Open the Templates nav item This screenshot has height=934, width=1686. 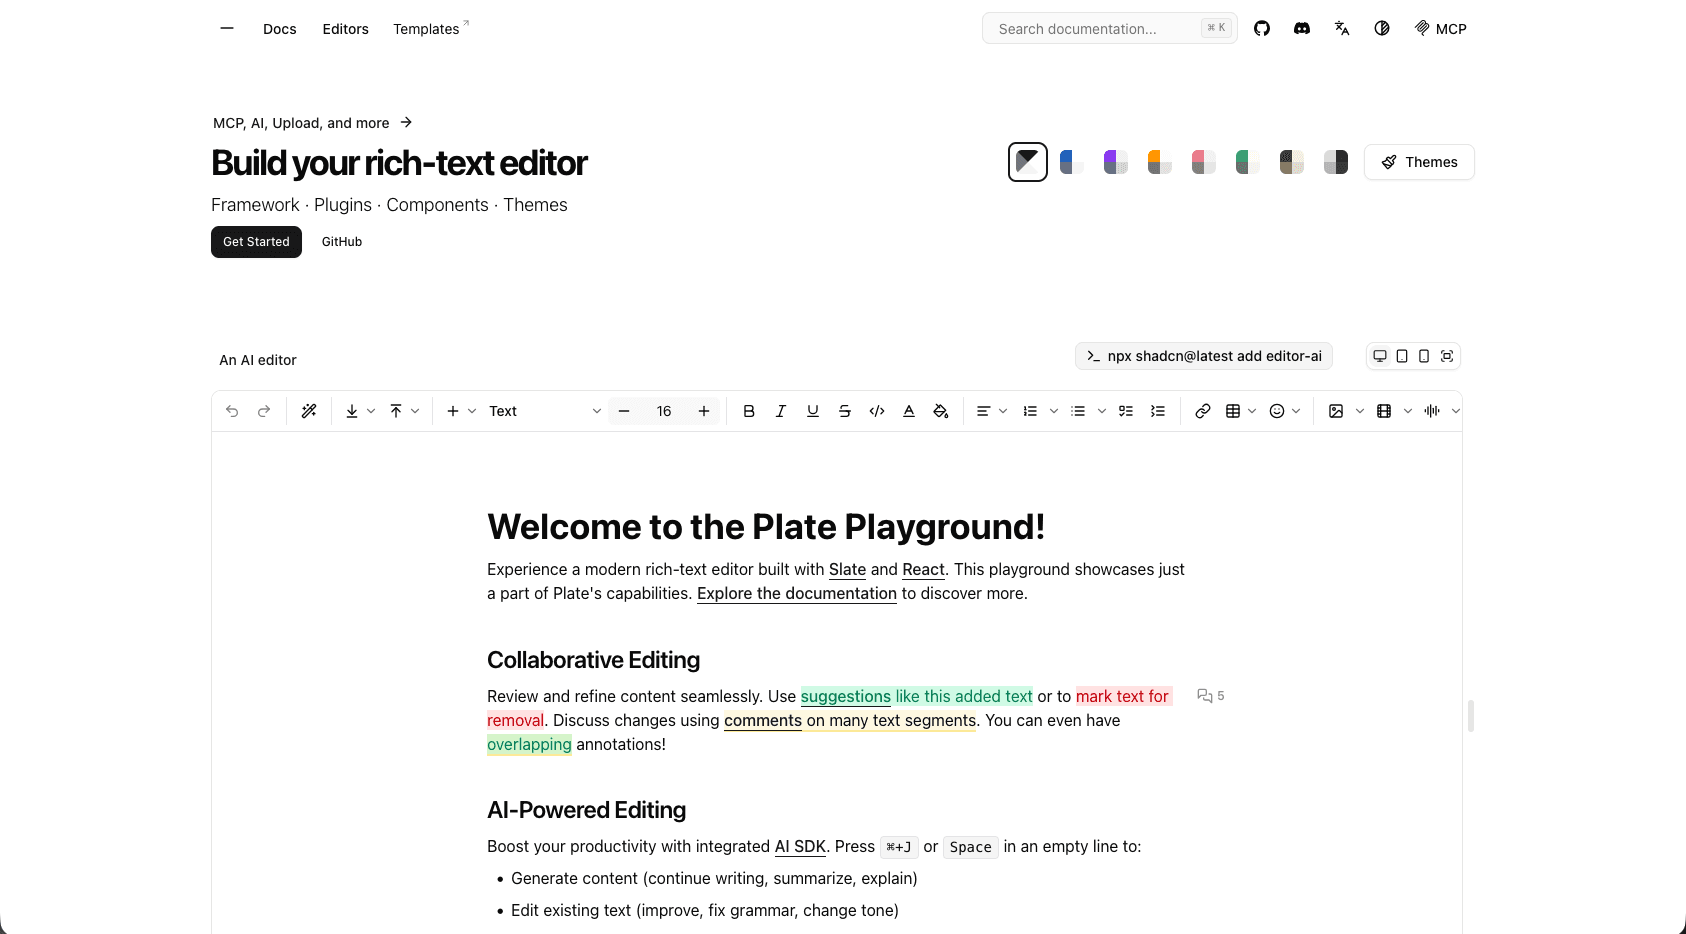point(430,29)
